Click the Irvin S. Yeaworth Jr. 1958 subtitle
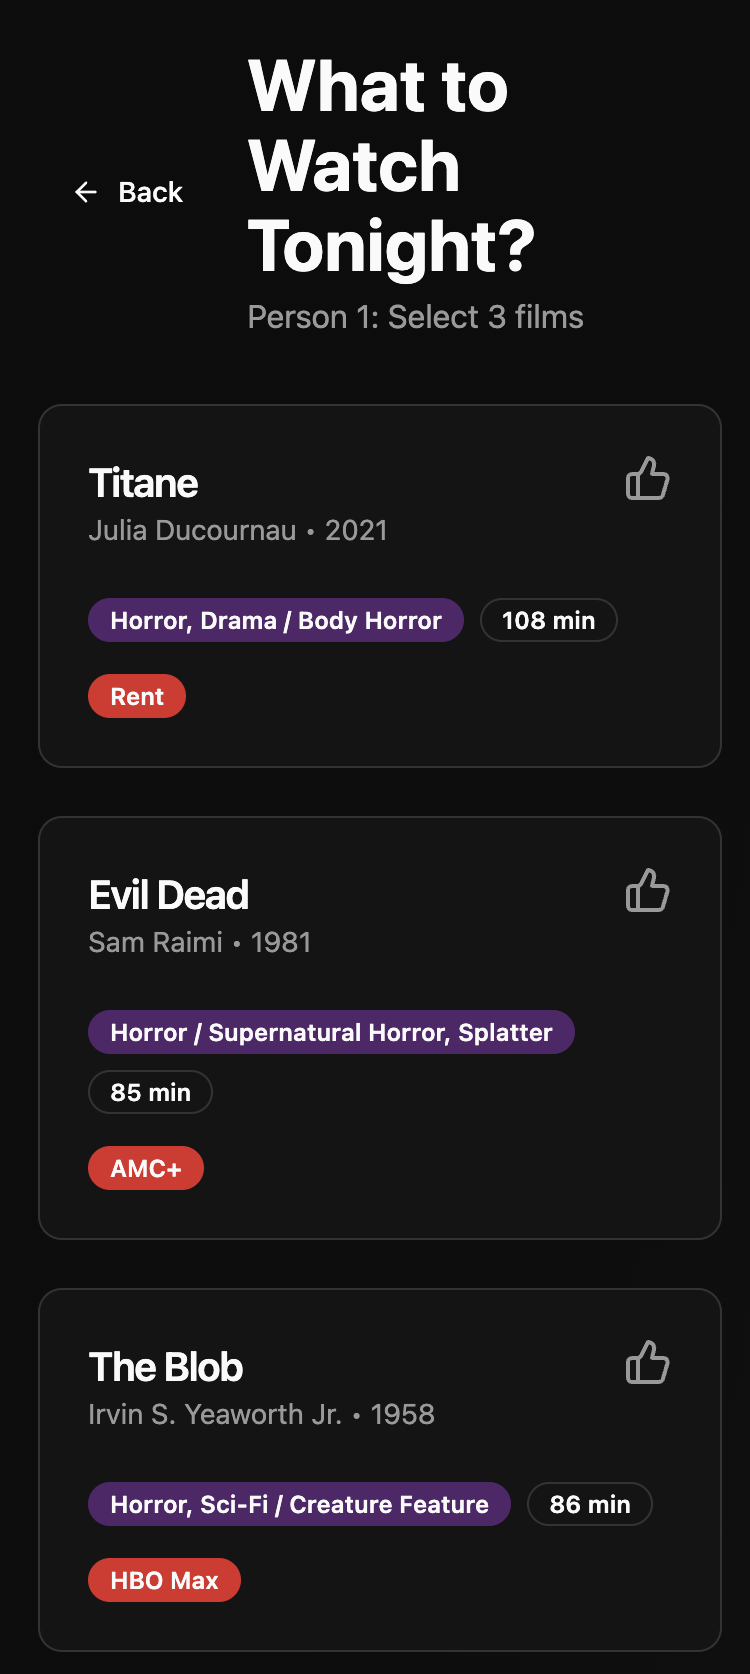Image resolution: width=750 pixels, height=1674 pixels. (x=261, y=1414)
